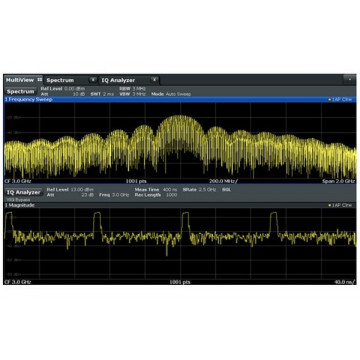
Task: Click the Span 2.0 GHz label
Action: tap(338, 181)
